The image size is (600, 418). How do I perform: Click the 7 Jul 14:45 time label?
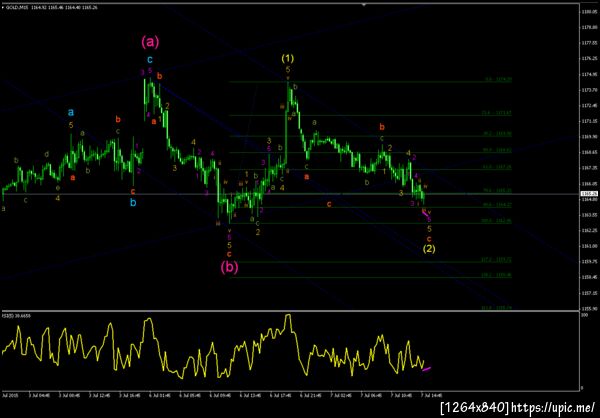tap(431, 394)
